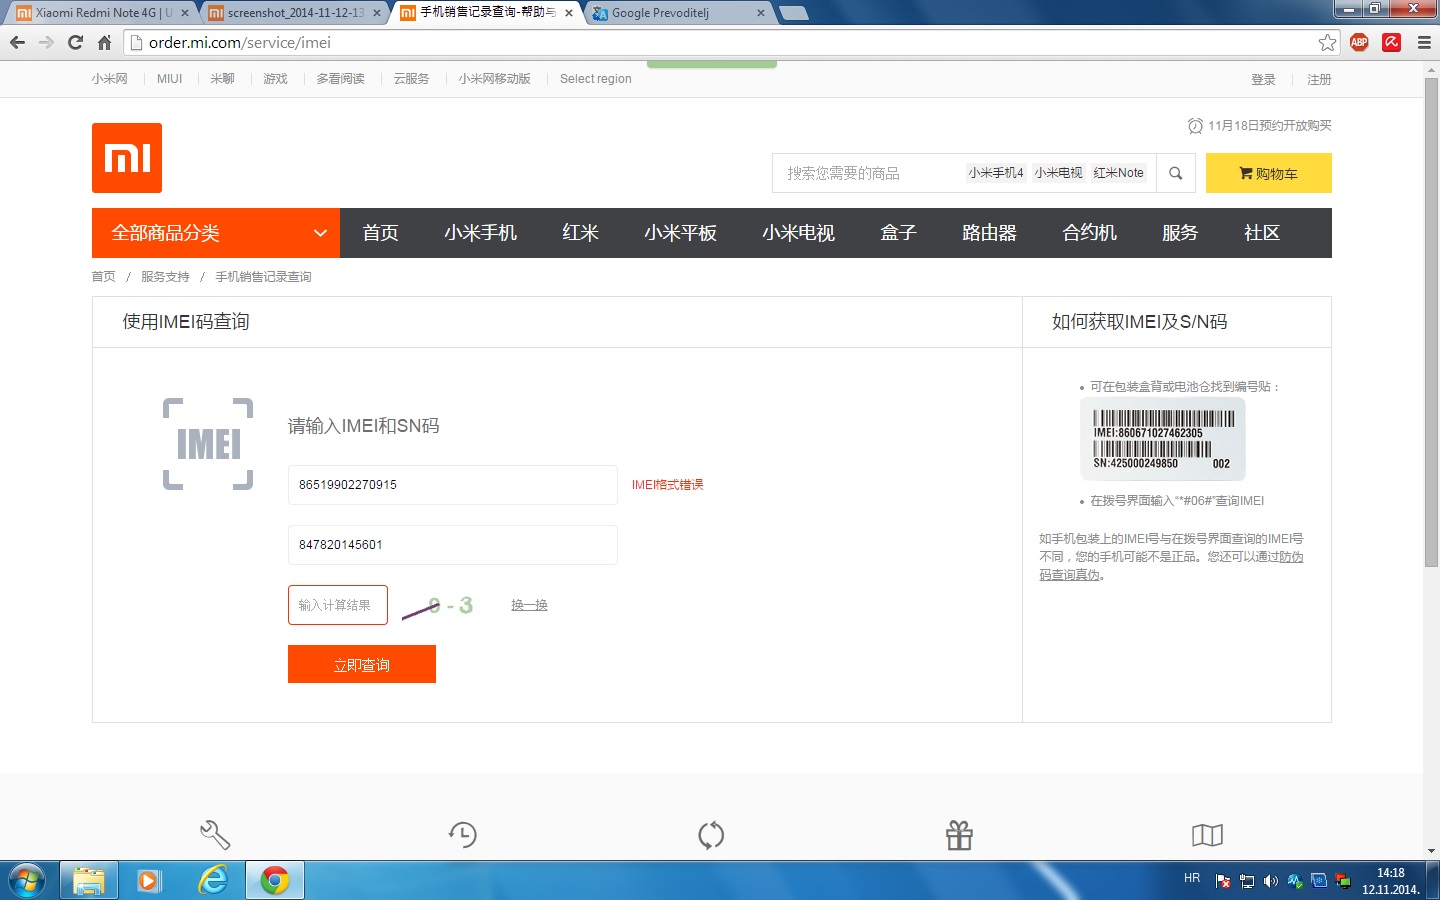The width and height of the screenshot is (1440, 900).
Task: Click the alarm clock icon near reservation notice
Action: [x=1195, y=125]
